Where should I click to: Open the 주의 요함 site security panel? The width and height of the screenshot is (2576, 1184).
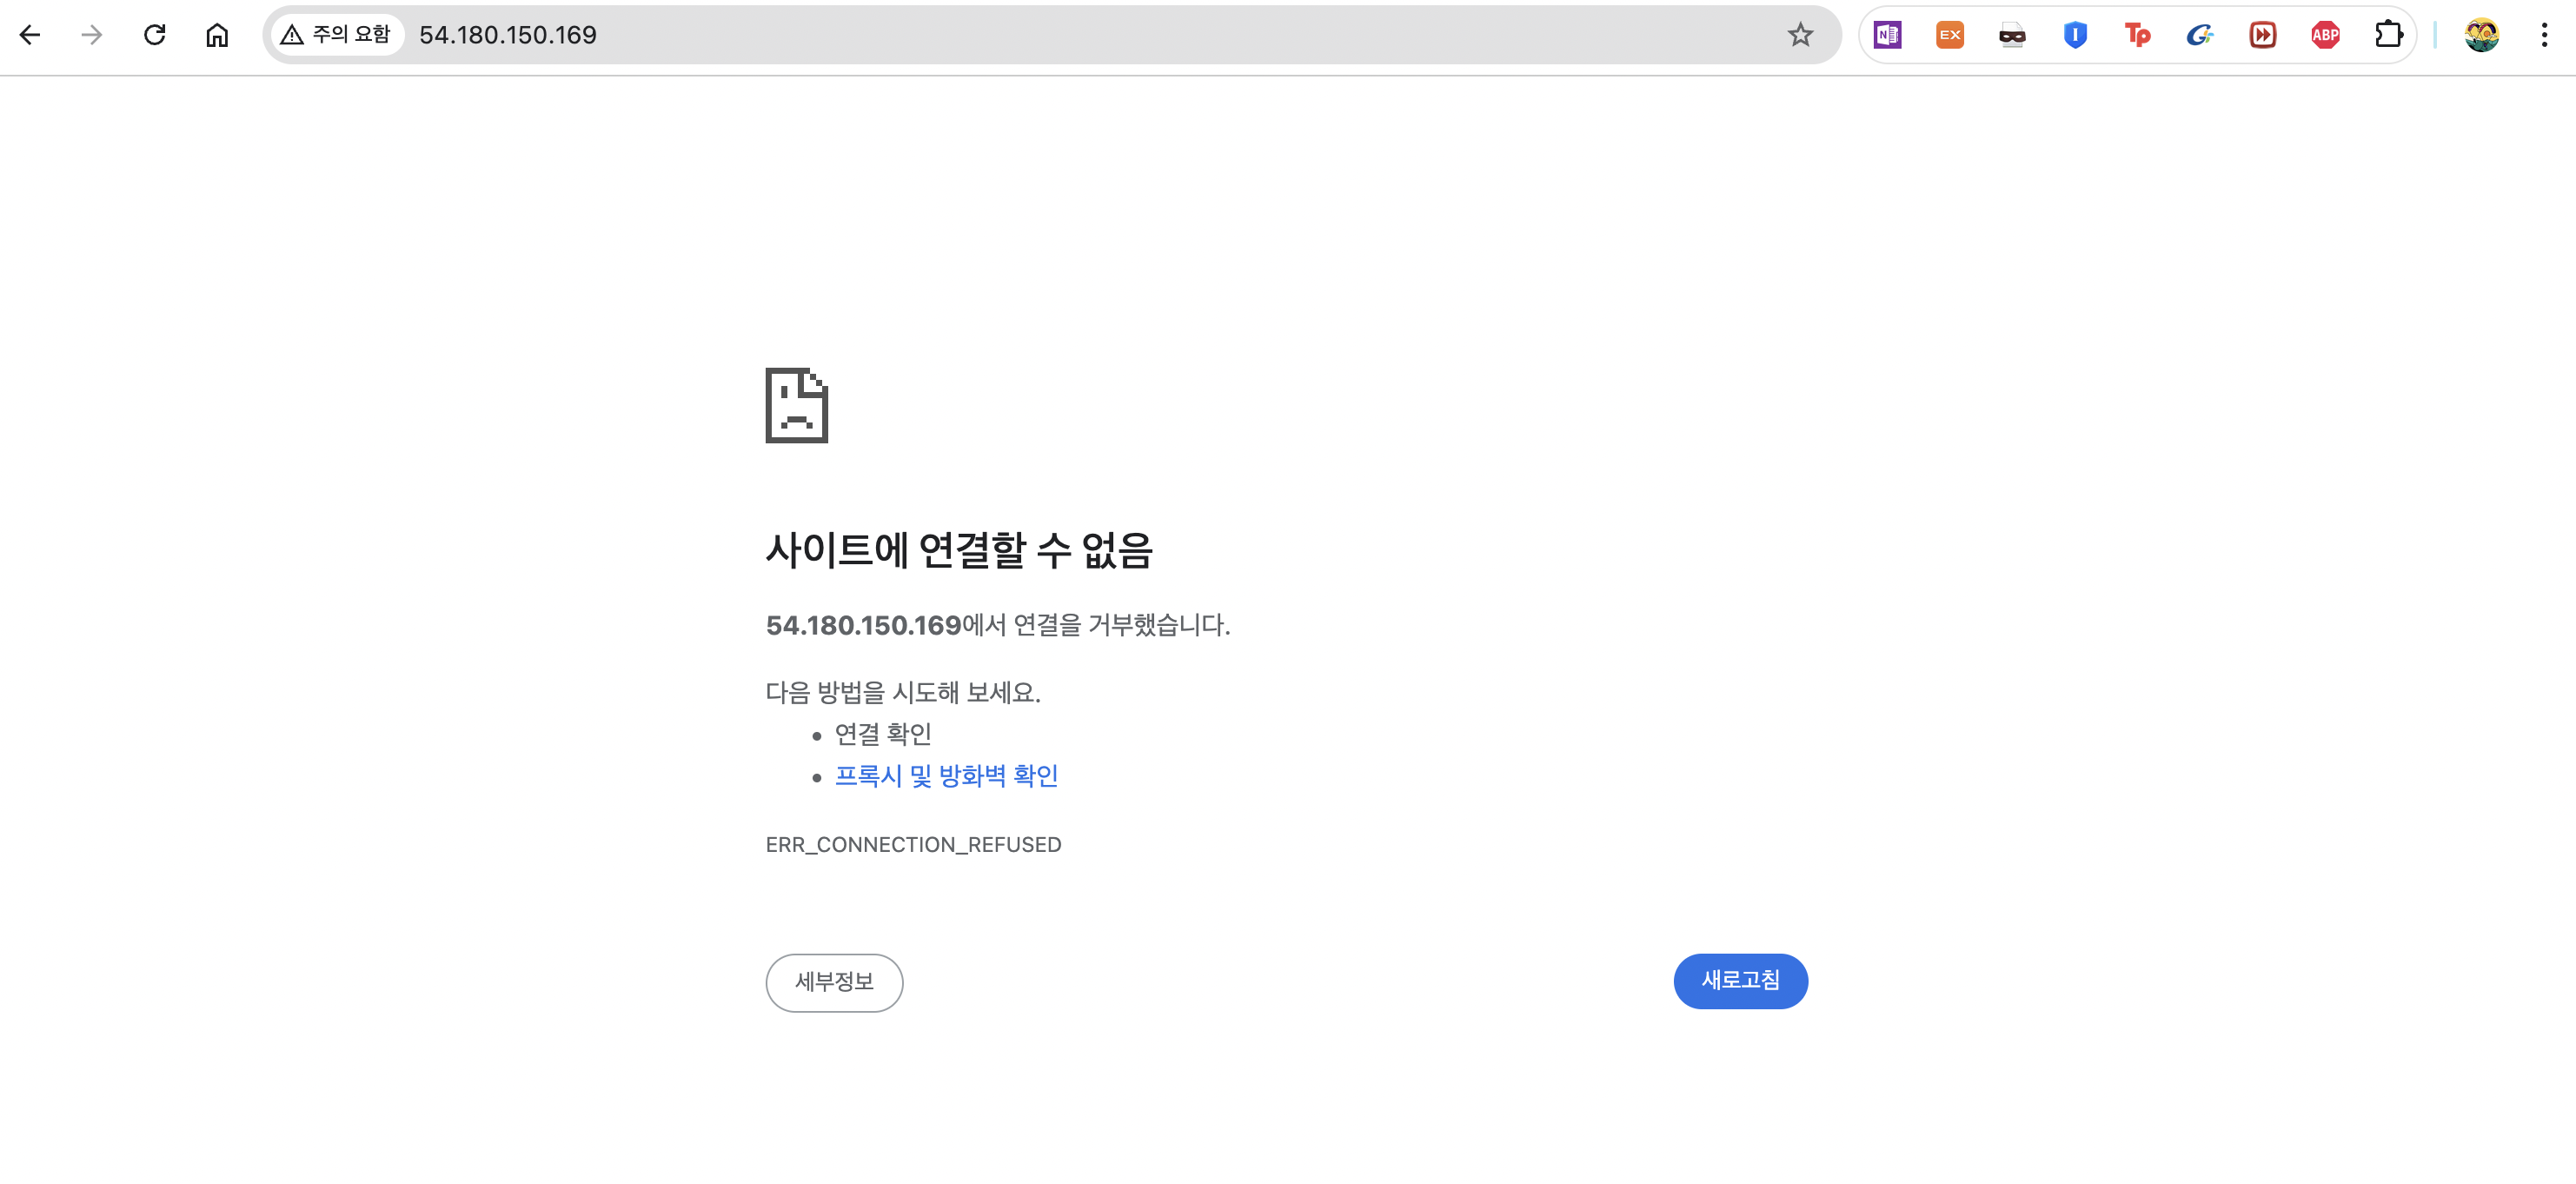[x=337, y=33]
